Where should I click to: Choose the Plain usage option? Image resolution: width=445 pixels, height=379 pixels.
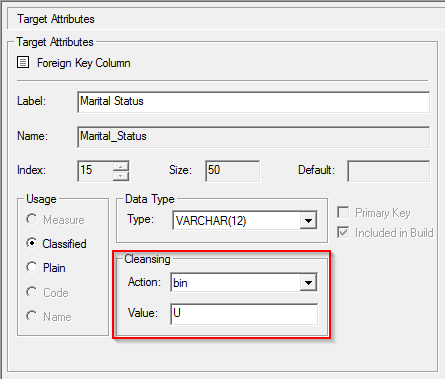[x=32, y=267]
